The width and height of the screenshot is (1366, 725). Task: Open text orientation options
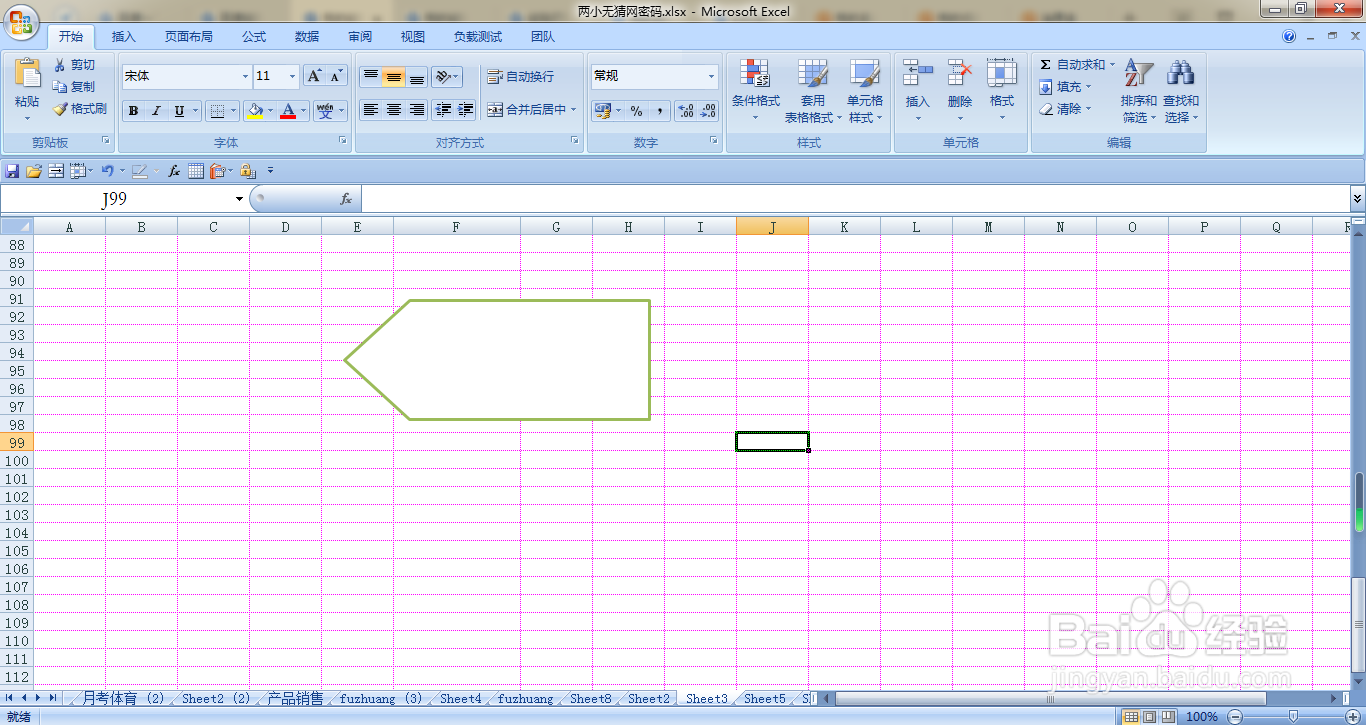click(x=446, y=77)
